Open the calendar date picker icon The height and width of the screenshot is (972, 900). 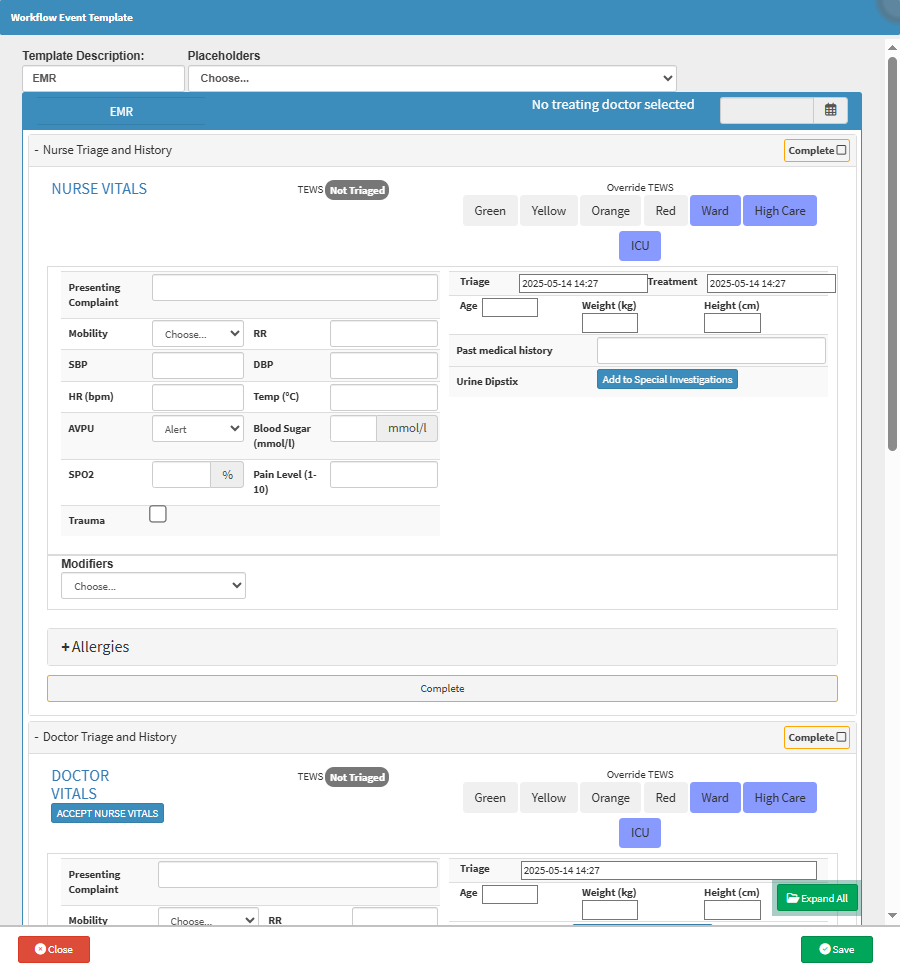tap(830, 110)
